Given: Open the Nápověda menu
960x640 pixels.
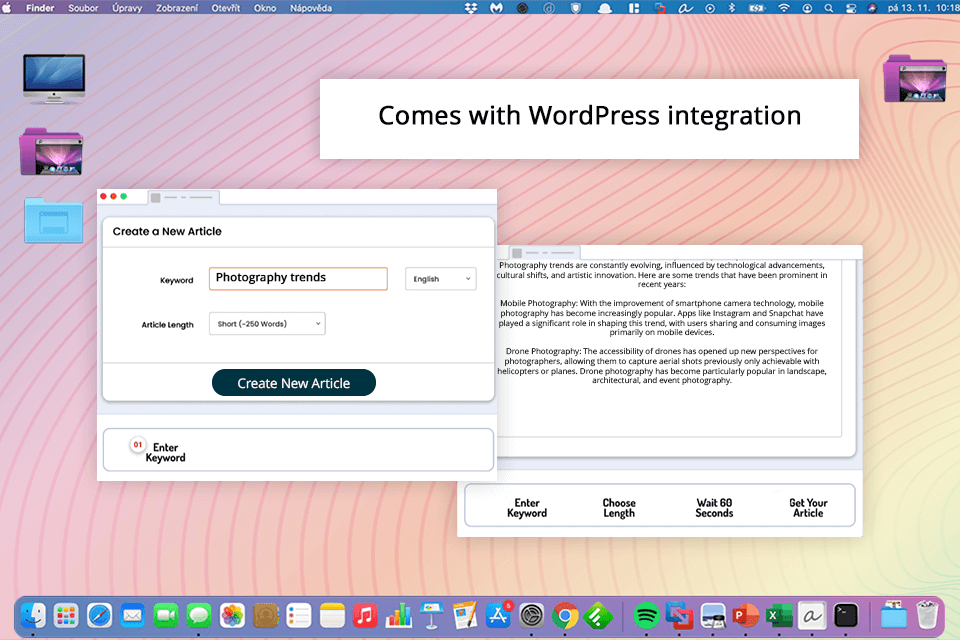Looking at the screenshot, I should pyautogui.click(x=311, y=8).
